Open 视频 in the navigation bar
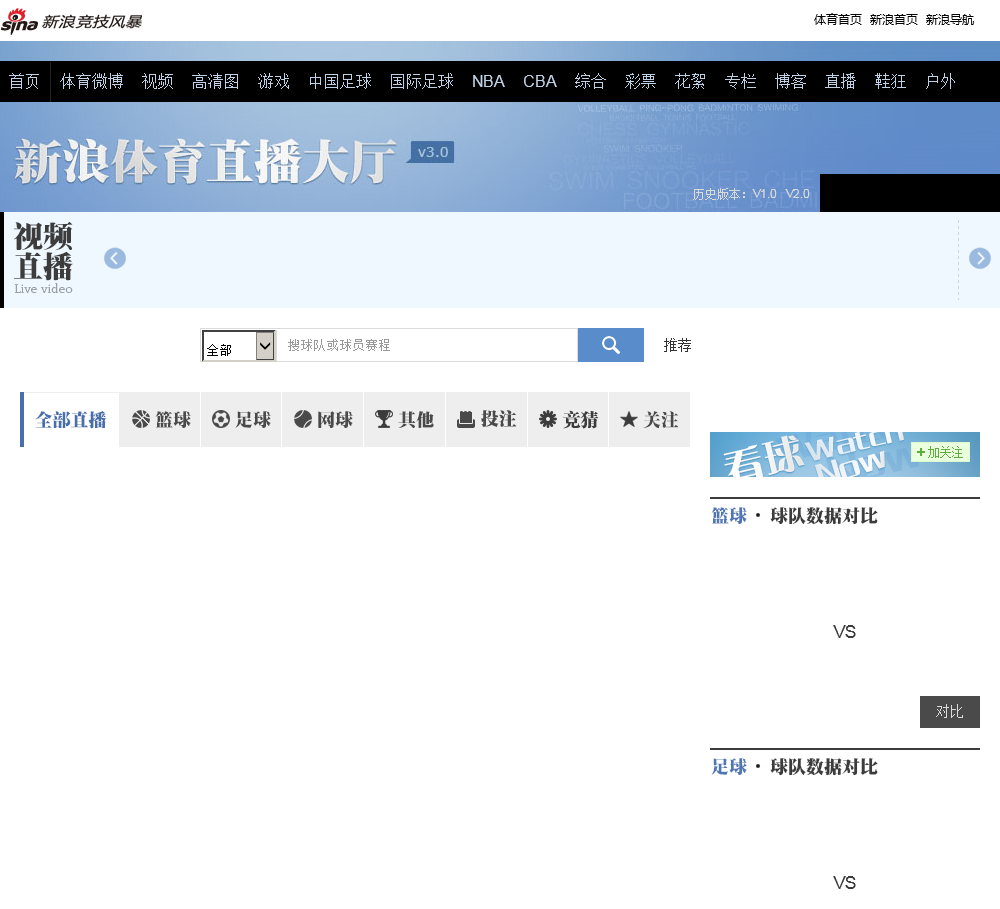 tap(158, 82)
